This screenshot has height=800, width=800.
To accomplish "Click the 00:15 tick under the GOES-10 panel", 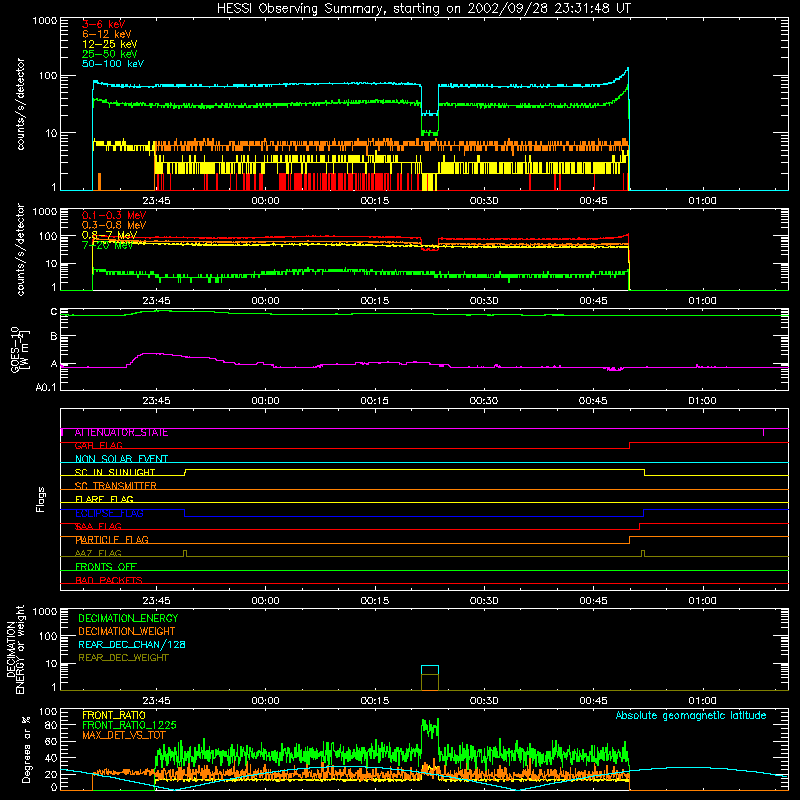I will [x=374, y=401].
